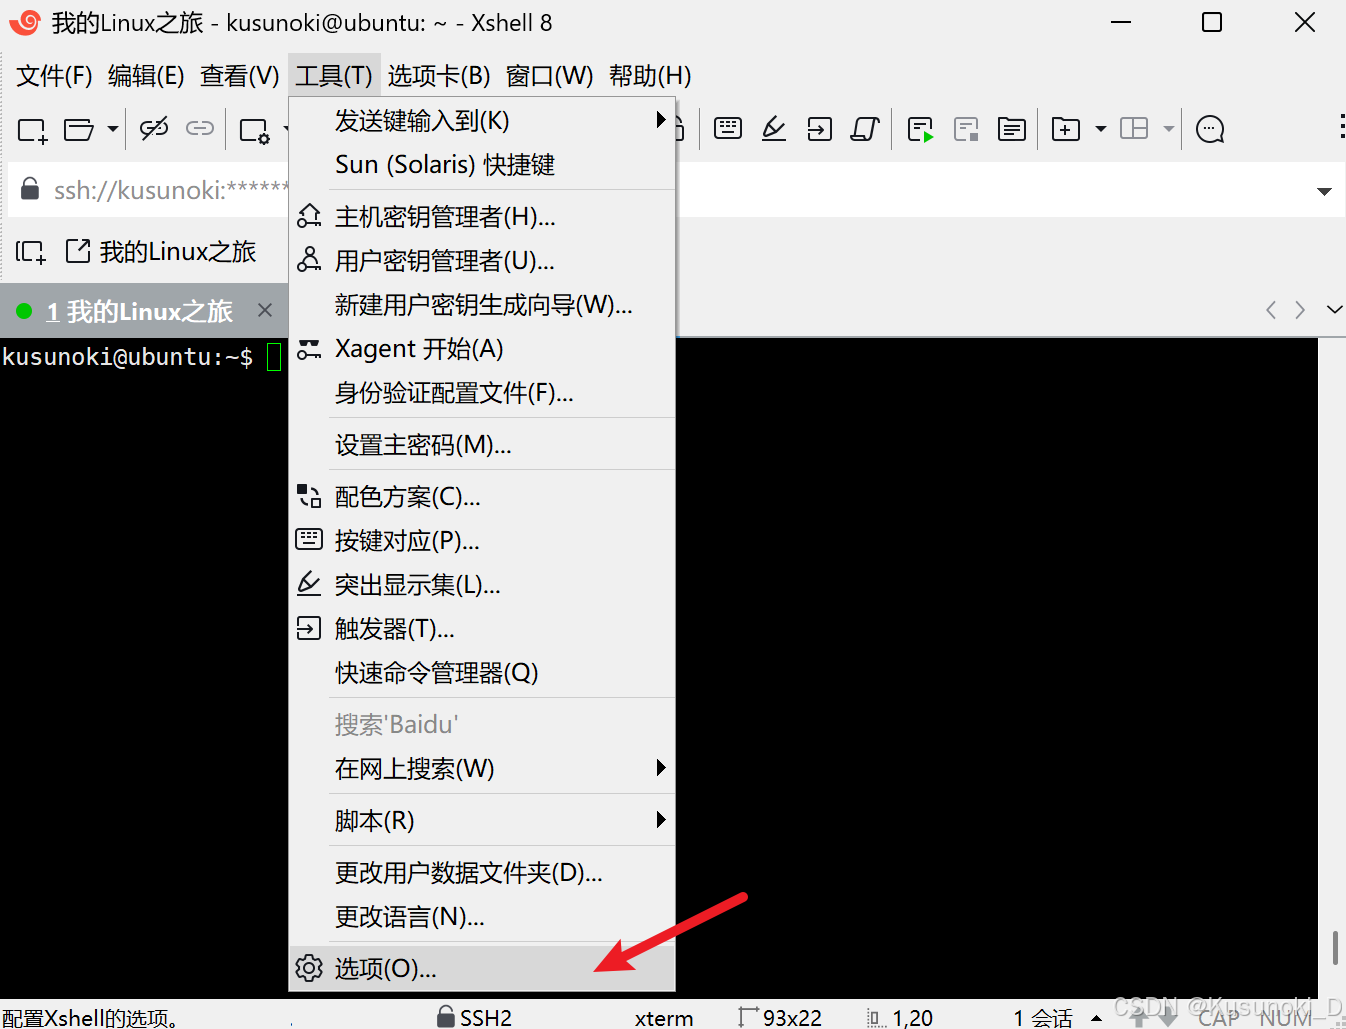This screenshot has width=1346, height=1029.
Task: Open the toolbar overflow dots
Action: 1340,126
